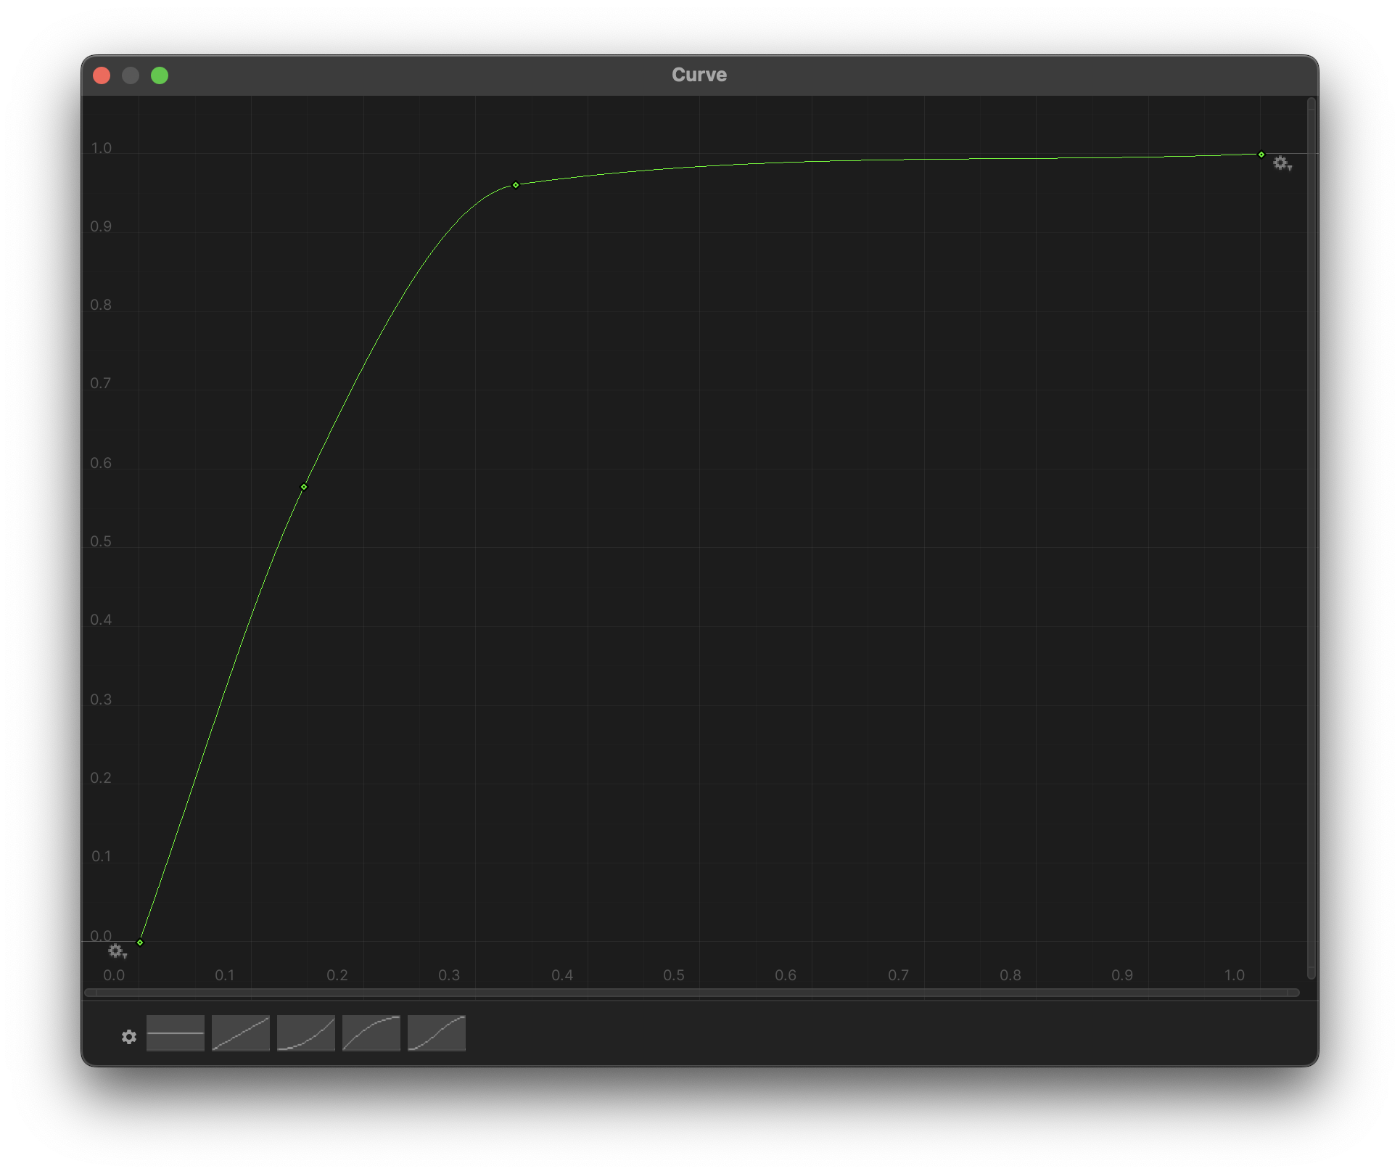Open wrap mode gear at curve end
This screenshot has width=1400, height=1174.
tap(1281, 164)
